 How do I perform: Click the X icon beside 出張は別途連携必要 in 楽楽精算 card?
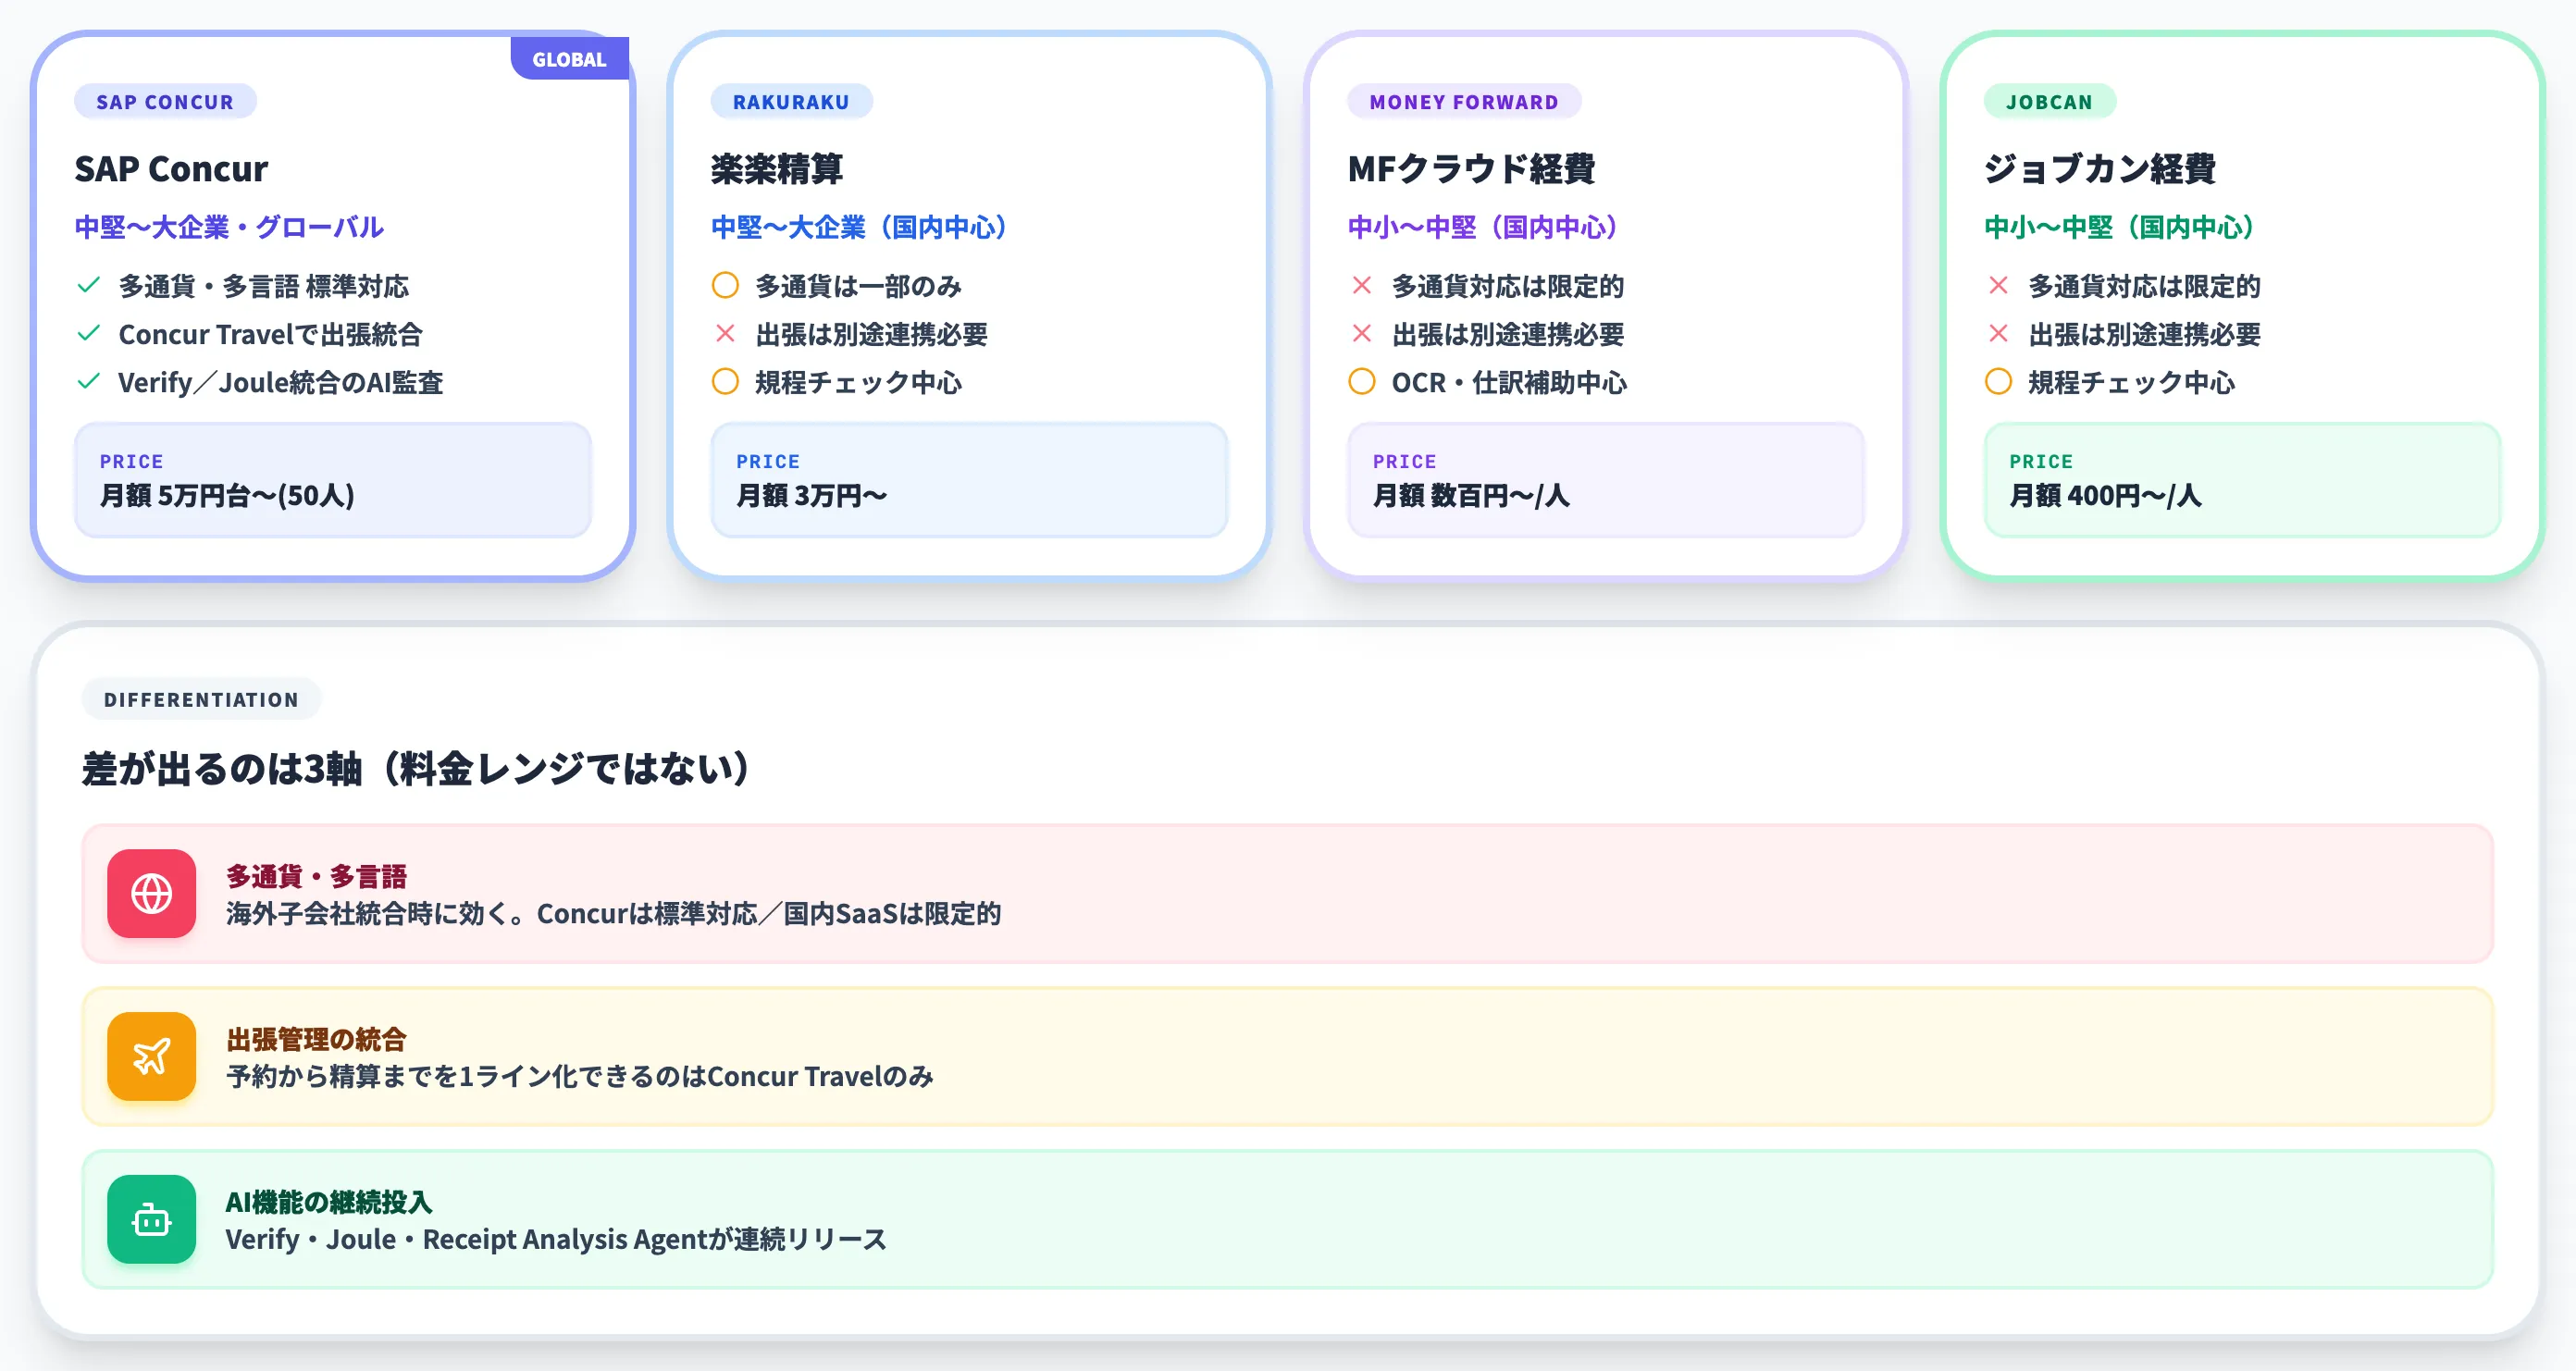pos(725,333)
